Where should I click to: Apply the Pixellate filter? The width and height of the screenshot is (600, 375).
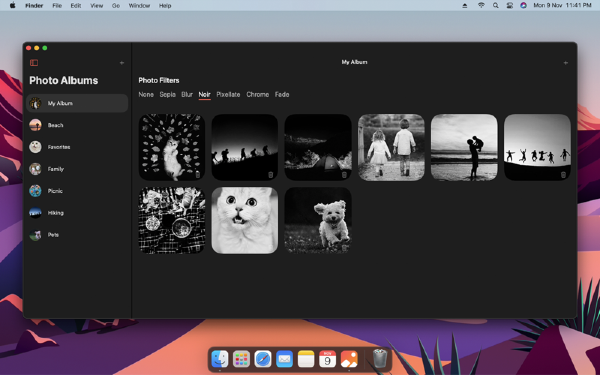click(x=228, y=95)
